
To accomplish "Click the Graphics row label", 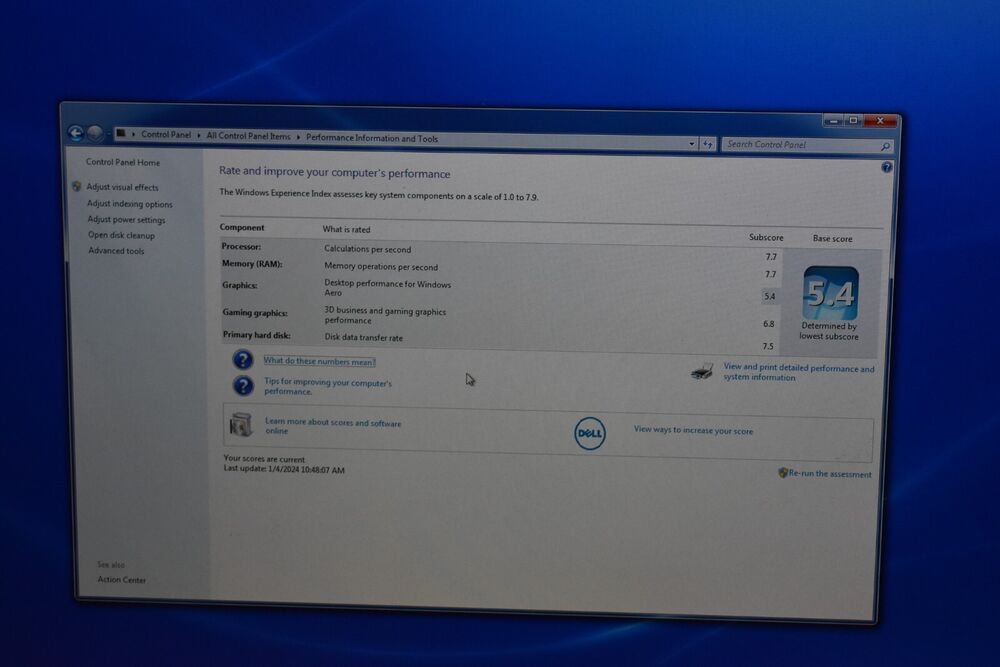I will [240, 285].
